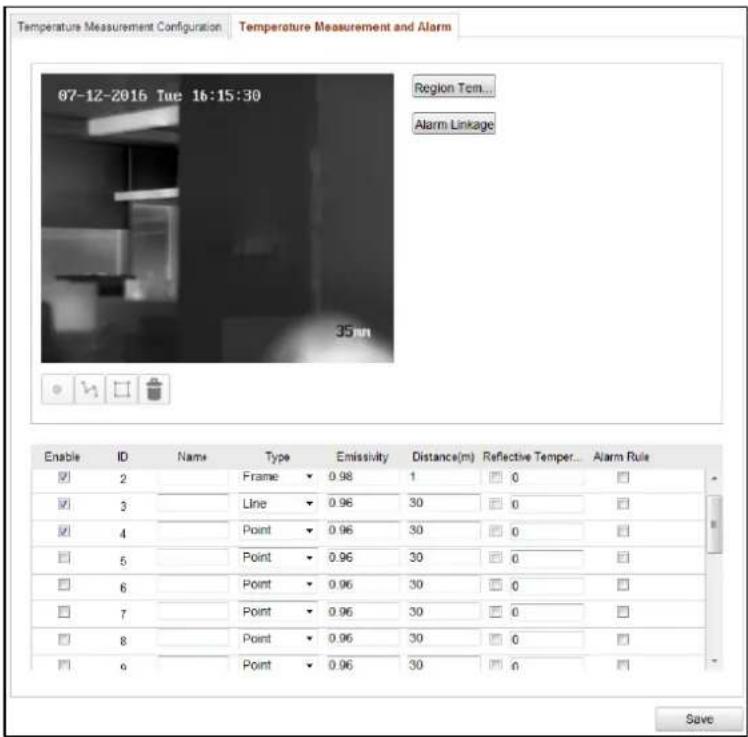This screenshot has width=748, height=737.
Task: Check Enable checkbox for ID 5
Action: click(x=64, y=557)
